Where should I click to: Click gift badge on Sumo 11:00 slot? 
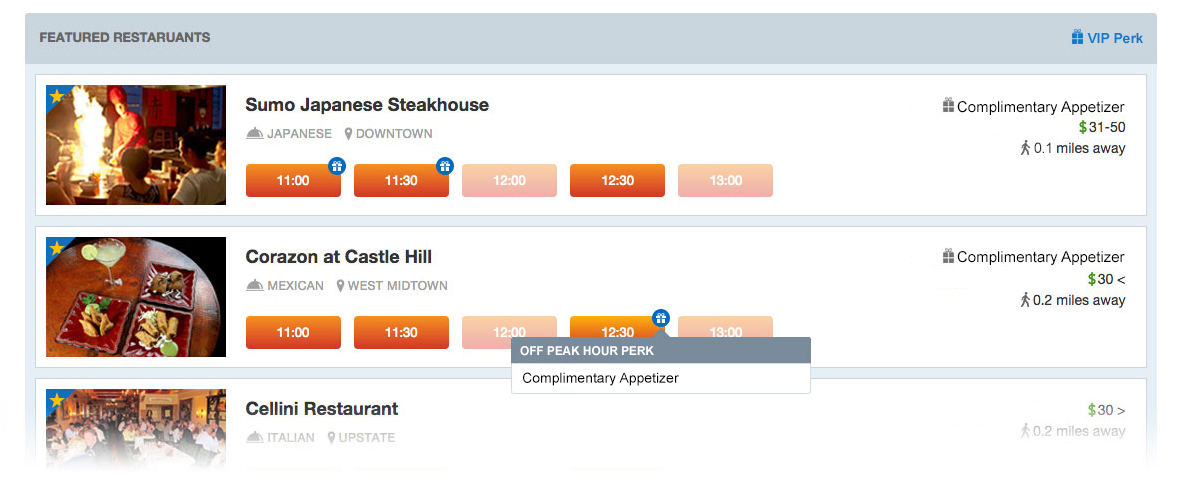pyautogui.click(x=338, y=166)
